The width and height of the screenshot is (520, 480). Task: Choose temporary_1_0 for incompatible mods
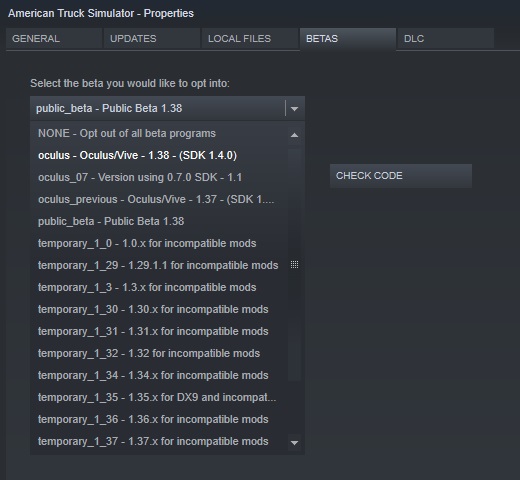(159, 243)
